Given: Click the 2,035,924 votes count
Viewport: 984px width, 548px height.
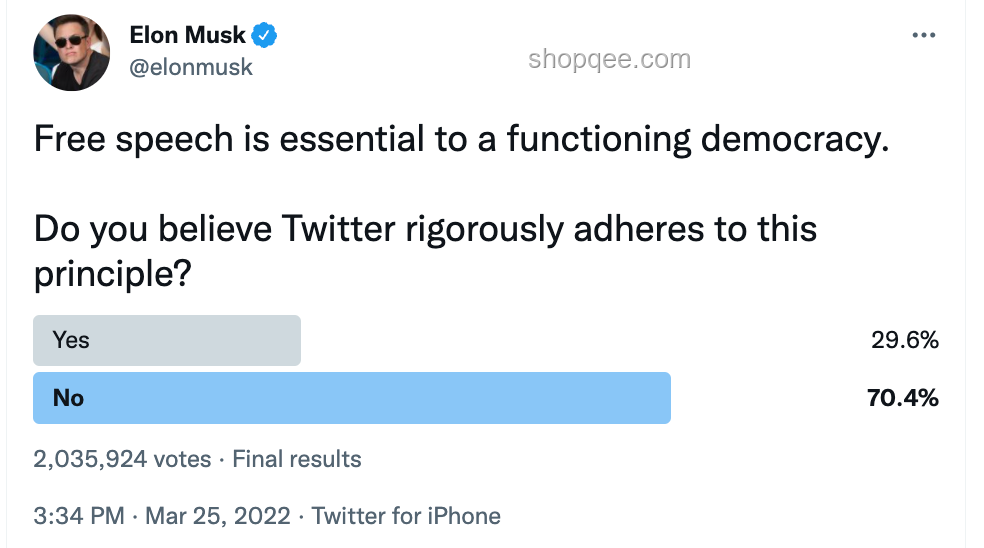Looking at the screenshot, I should pos(122,459).
